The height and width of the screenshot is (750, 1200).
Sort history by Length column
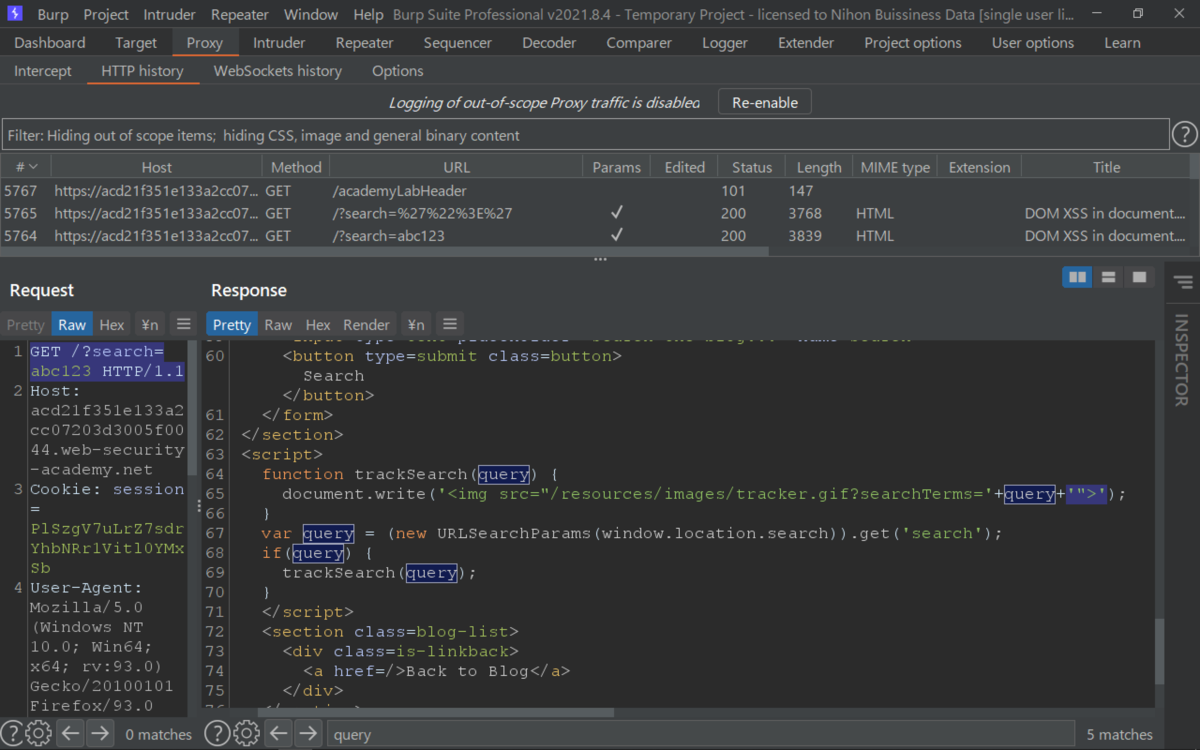click(818, 167)
